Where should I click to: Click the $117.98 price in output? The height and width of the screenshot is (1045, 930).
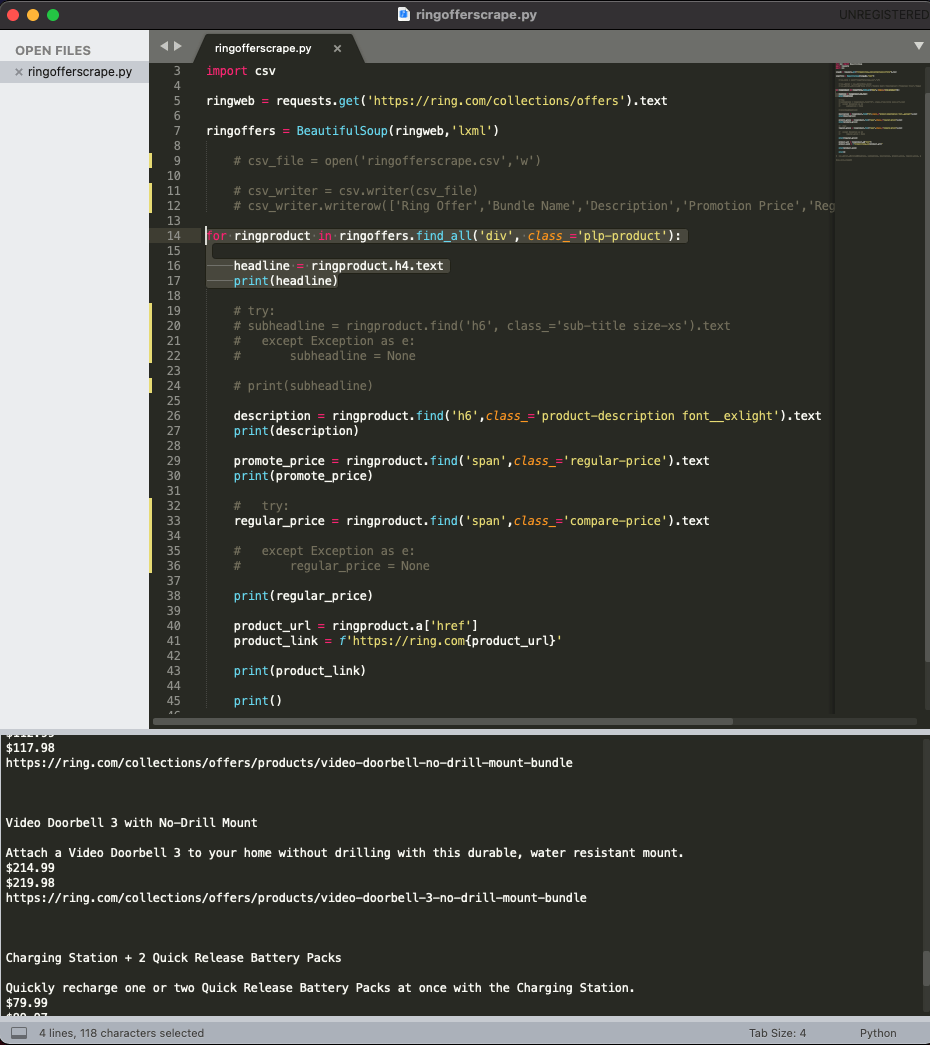click(30, 748)
